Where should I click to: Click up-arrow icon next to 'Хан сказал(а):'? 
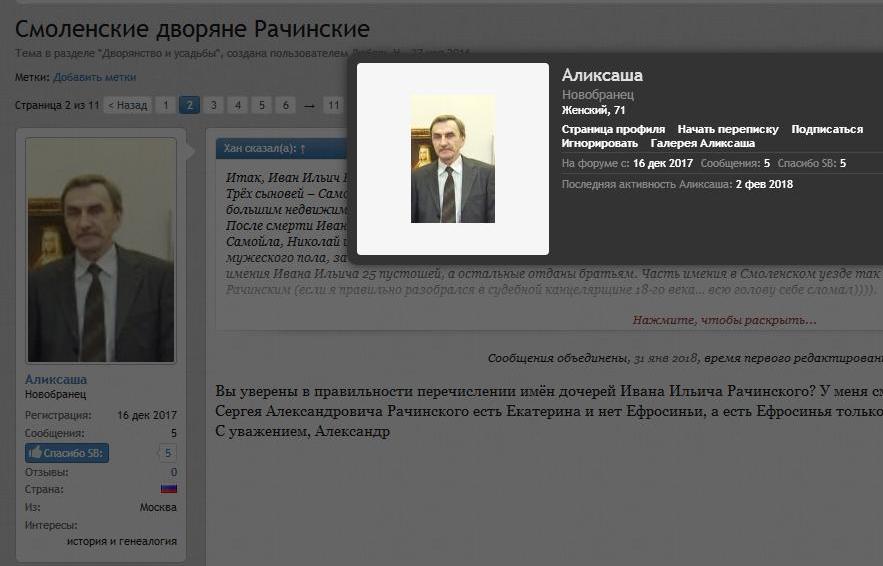coord(302,149)
